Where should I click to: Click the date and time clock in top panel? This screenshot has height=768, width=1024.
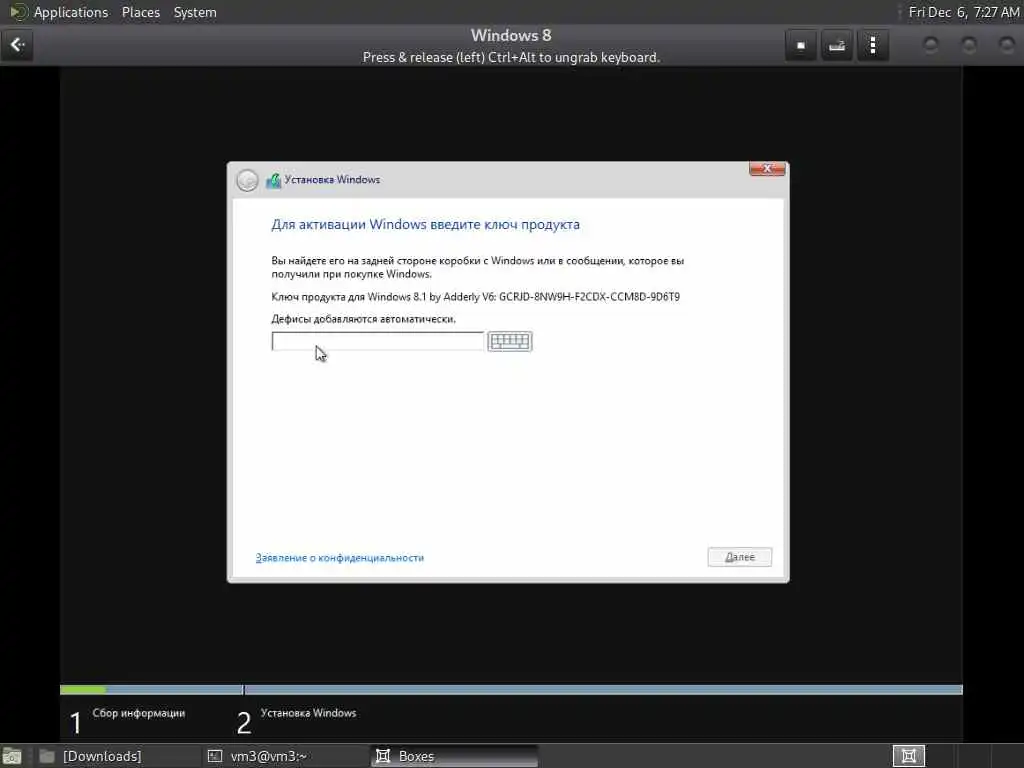click(x=964, y=12)
